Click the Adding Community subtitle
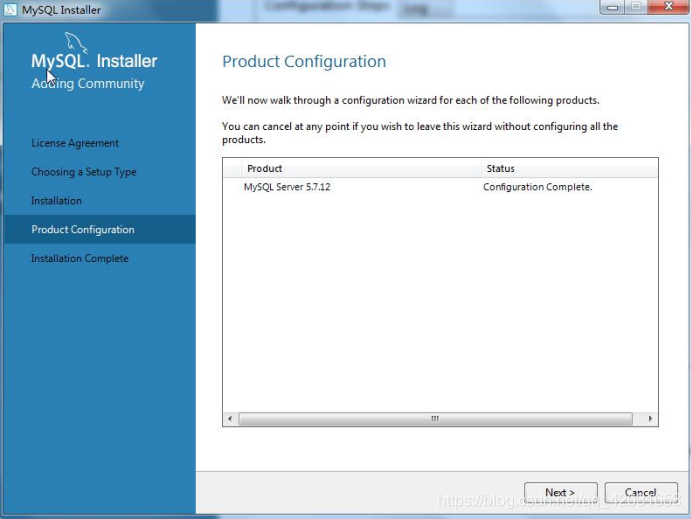The image size is (691, 519). (88, 84)
